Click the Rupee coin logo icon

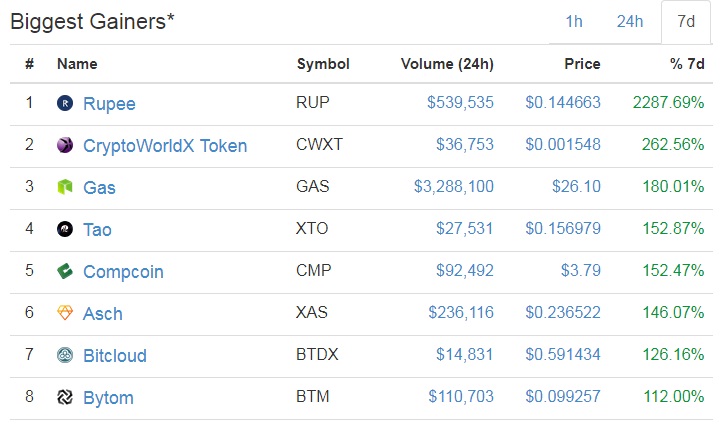click(x=65, y=103)
